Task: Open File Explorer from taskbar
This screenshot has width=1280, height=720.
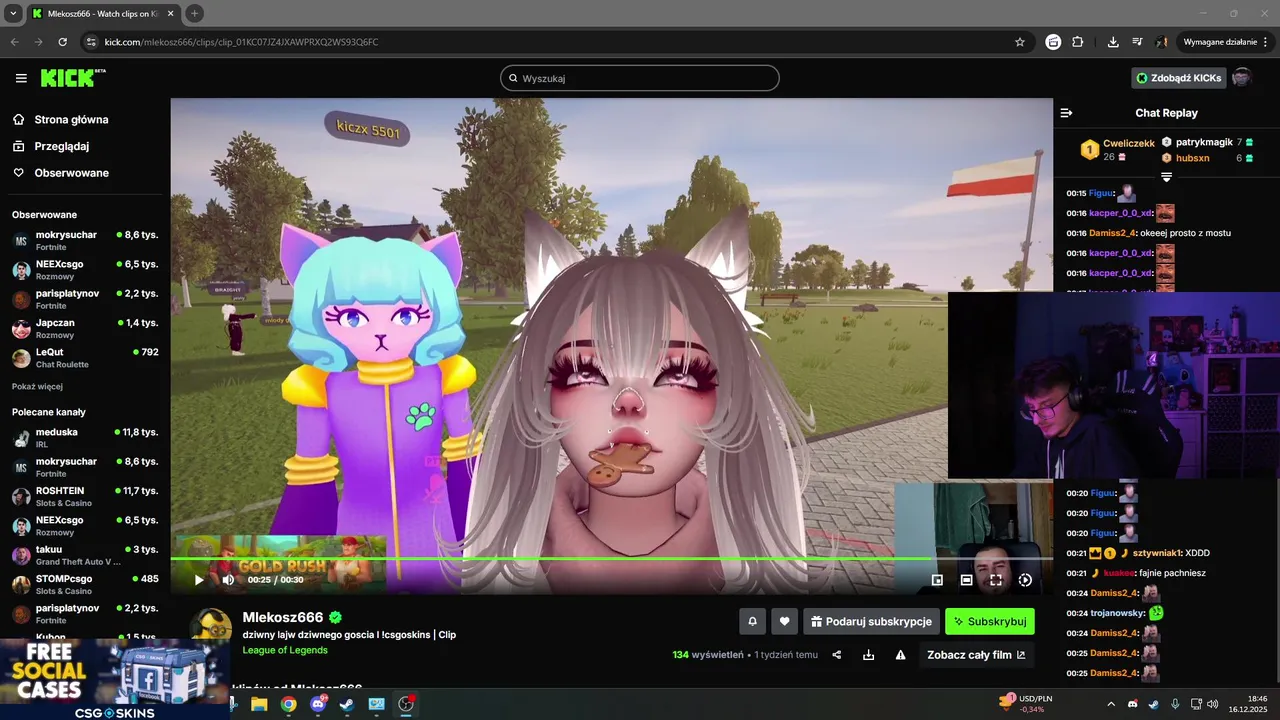Action: coord(259,704)
